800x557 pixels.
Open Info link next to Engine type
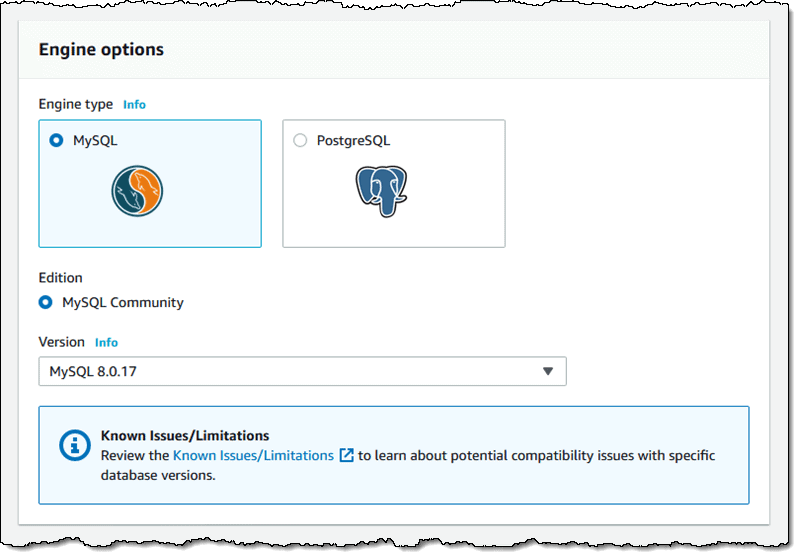tap(134, 105)
